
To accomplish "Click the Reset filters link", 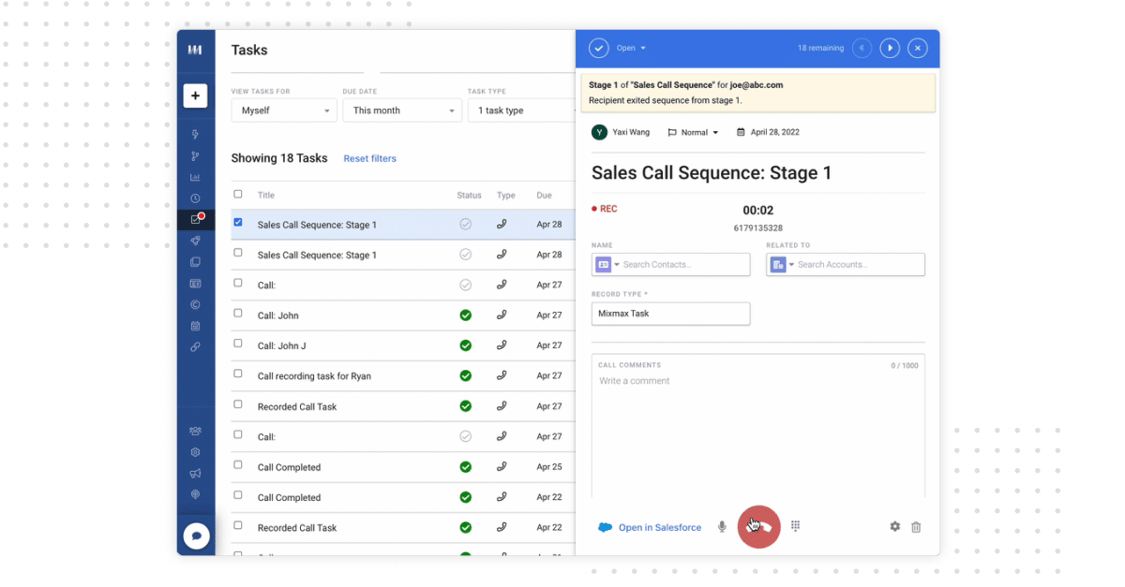I will pos(369,159).
